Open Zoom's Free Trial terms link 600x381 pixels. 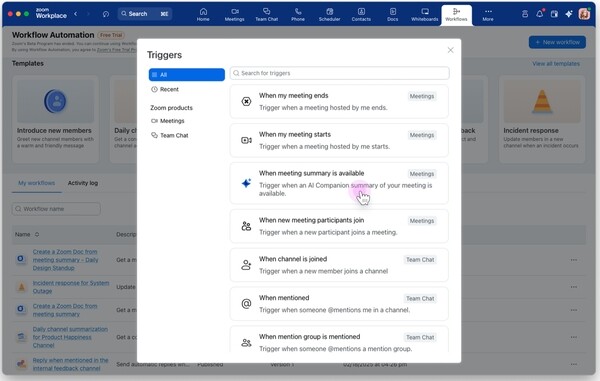click(x=117, y=50)
